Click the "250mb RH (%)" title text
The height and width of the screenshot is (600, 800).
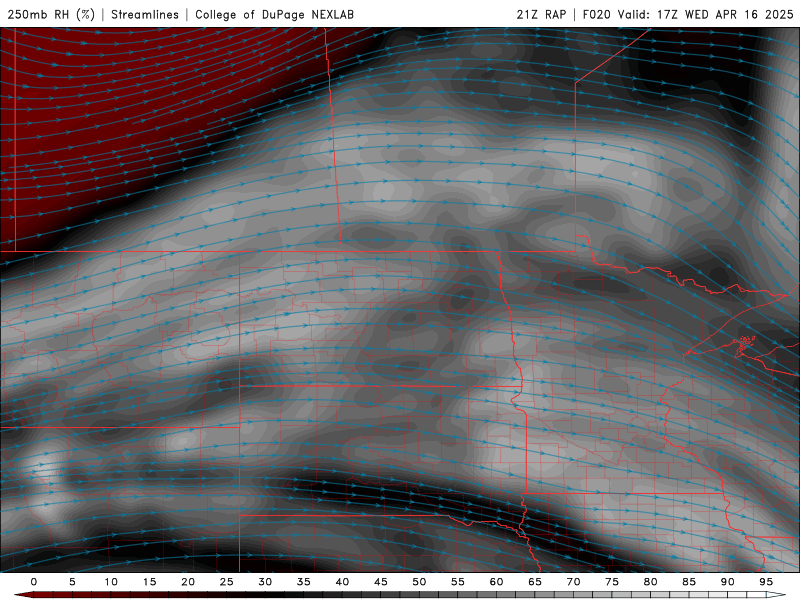coord(51,14)
